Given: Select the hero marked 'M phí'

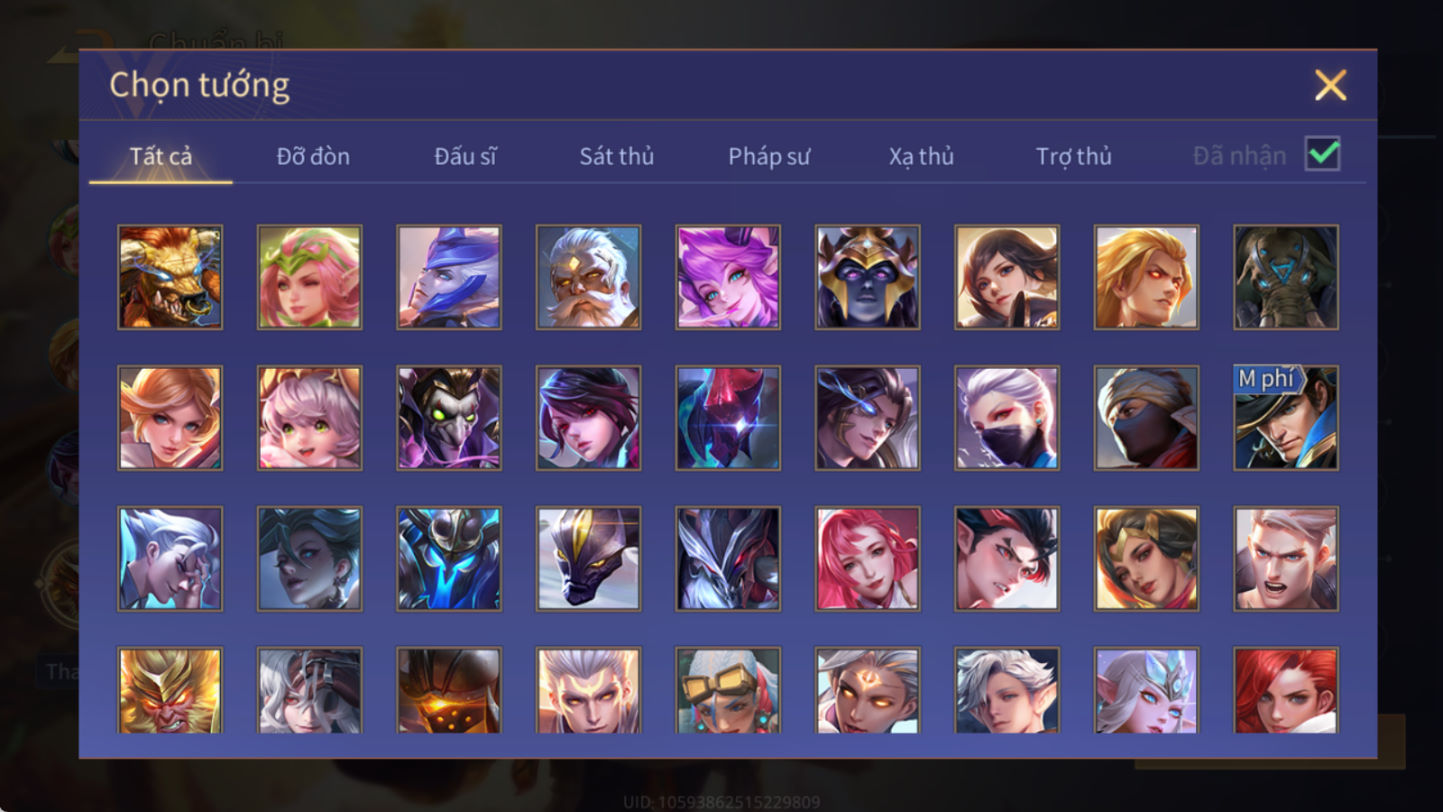Looking at the screenshot, I should [x=1286, y=418].
